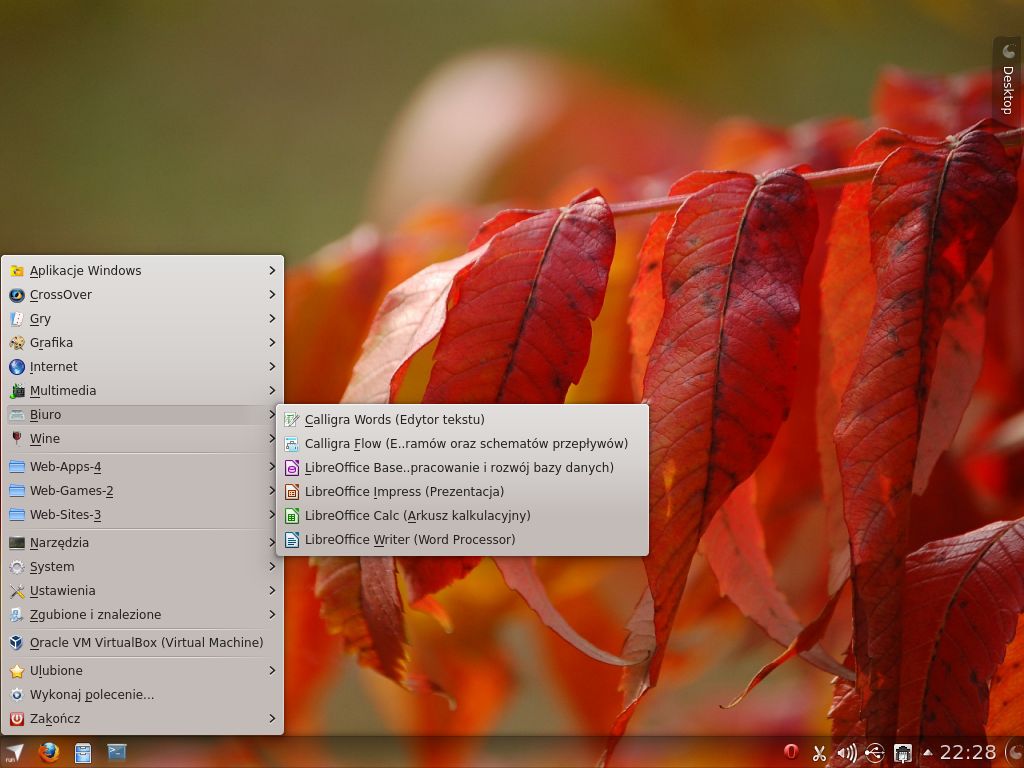
Task: Select the Narzędzia entry
Action: [142, 543]
